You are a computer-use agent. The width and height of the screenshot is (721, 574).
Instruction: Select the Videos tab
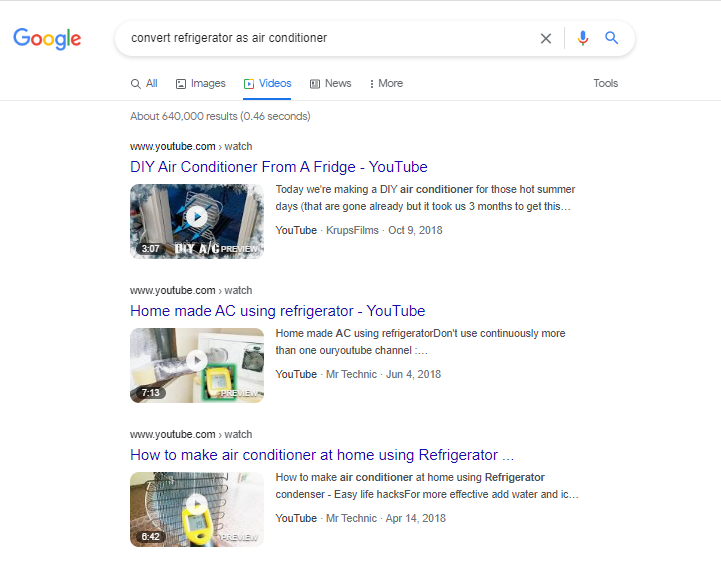tap(268, 84)
